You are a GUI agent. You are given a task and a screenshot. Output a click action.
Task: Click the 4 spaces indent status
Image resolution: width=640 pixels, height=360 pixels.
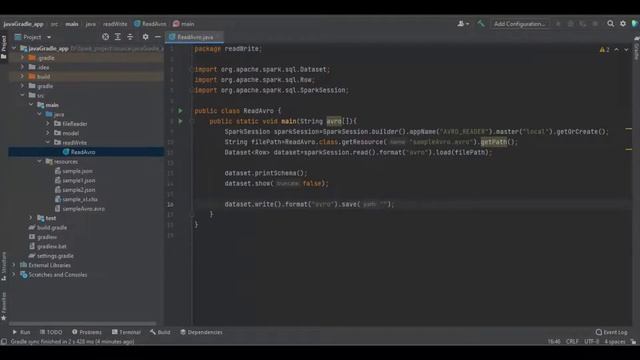click(x=615, y=342)
